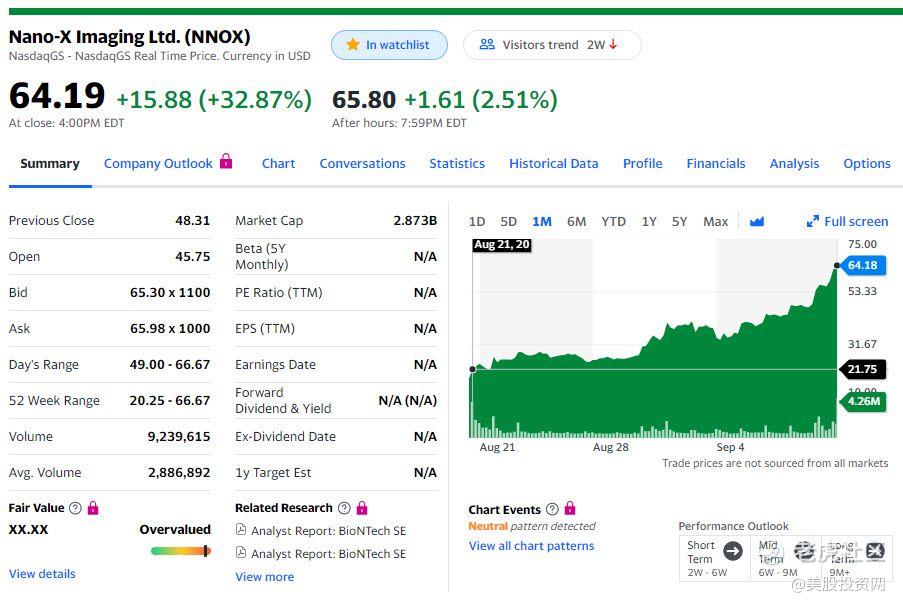Switch chart type with the area chart icon

coord(756,221)
